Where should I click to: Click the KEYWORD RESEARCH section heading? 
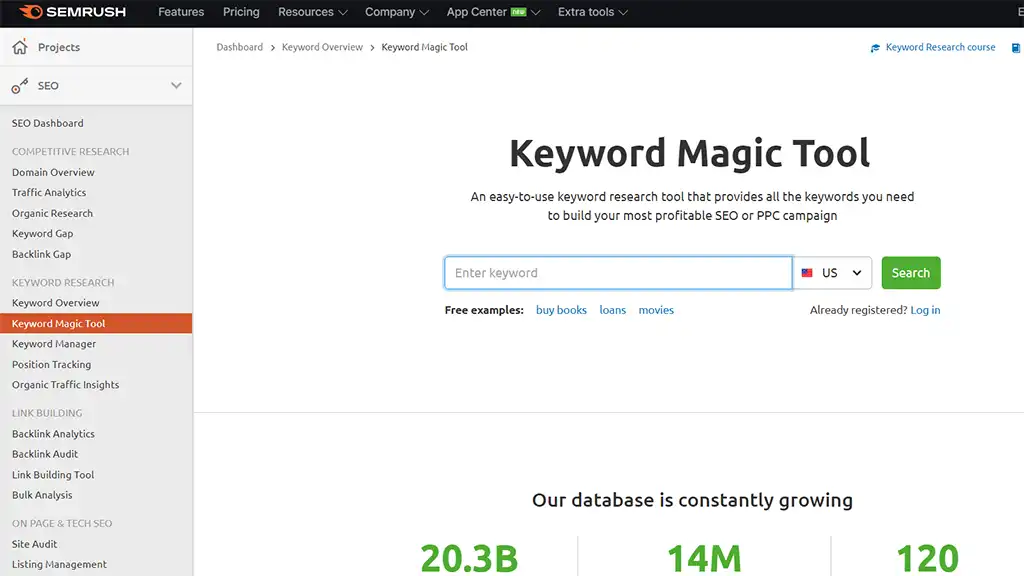(x=63, y=283)
